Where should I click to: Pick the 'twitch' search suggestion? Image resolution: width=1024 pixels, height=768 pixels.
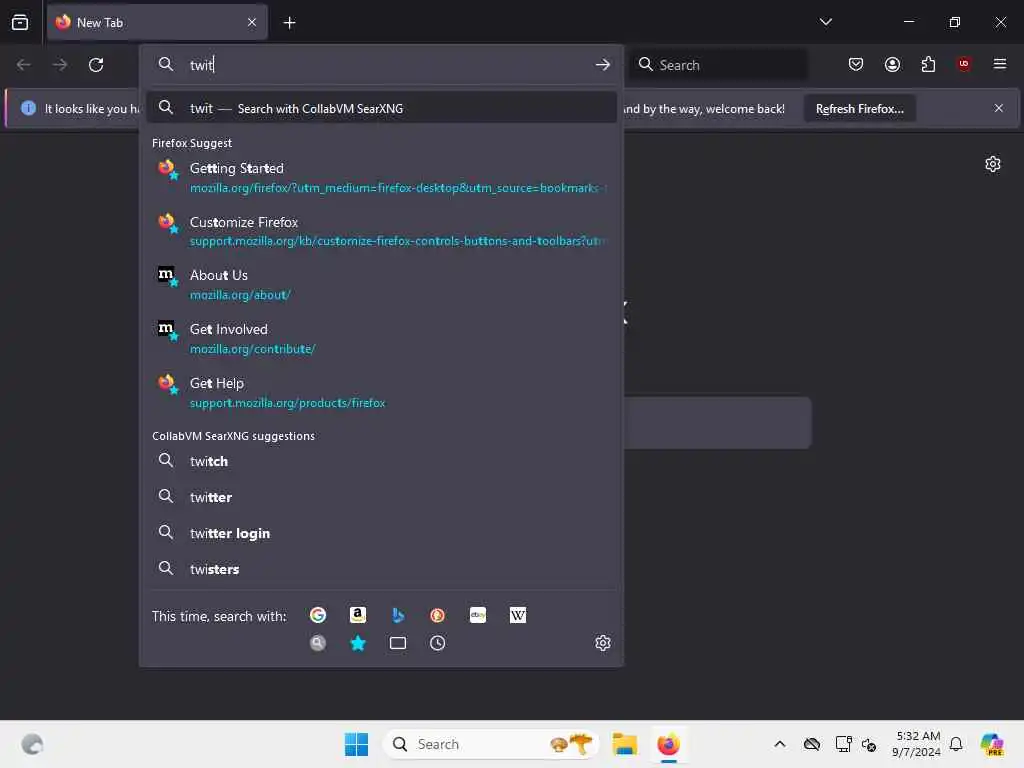(382, 461)
